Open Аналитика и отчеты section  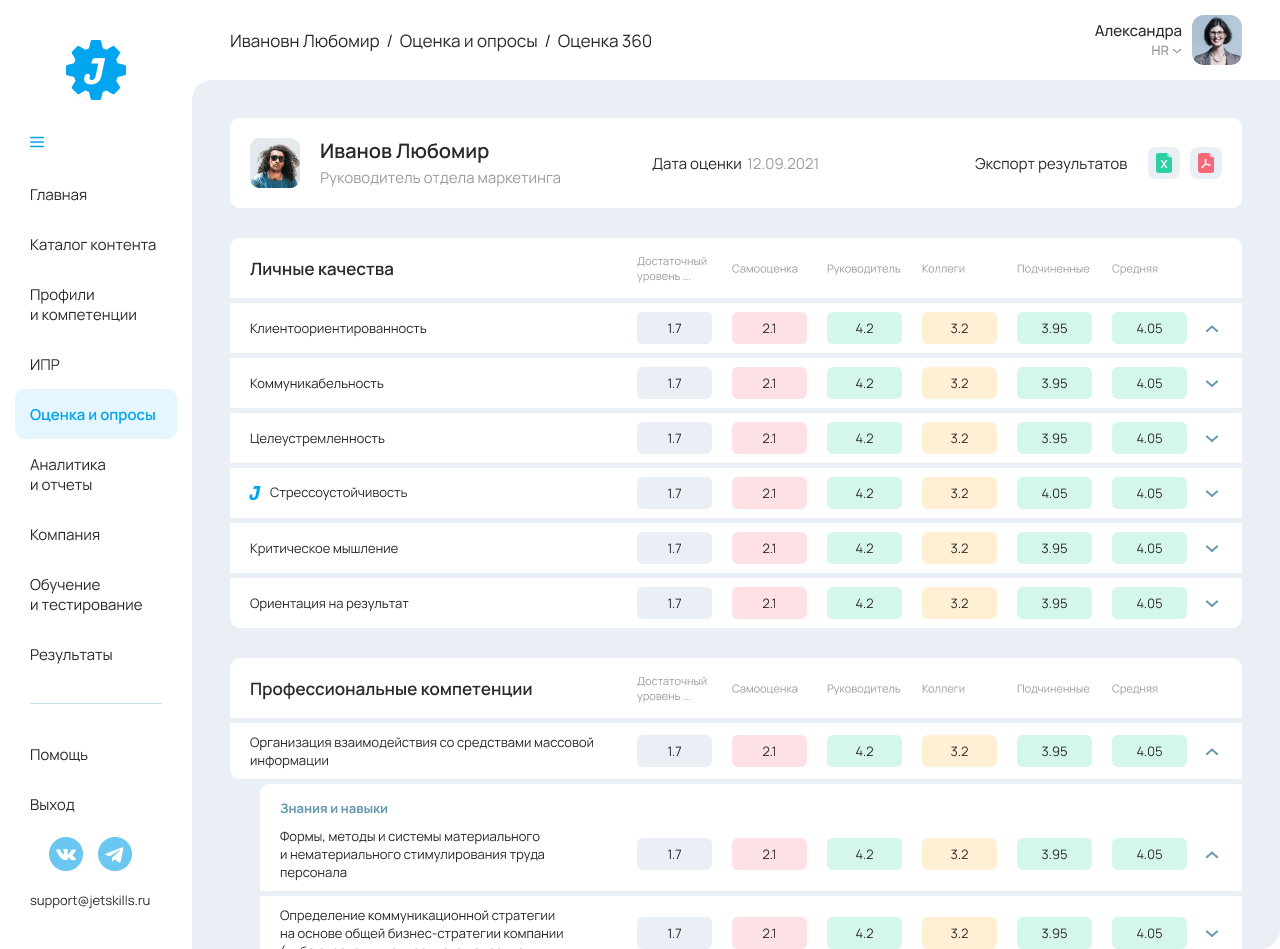click(x=68, y=475)
